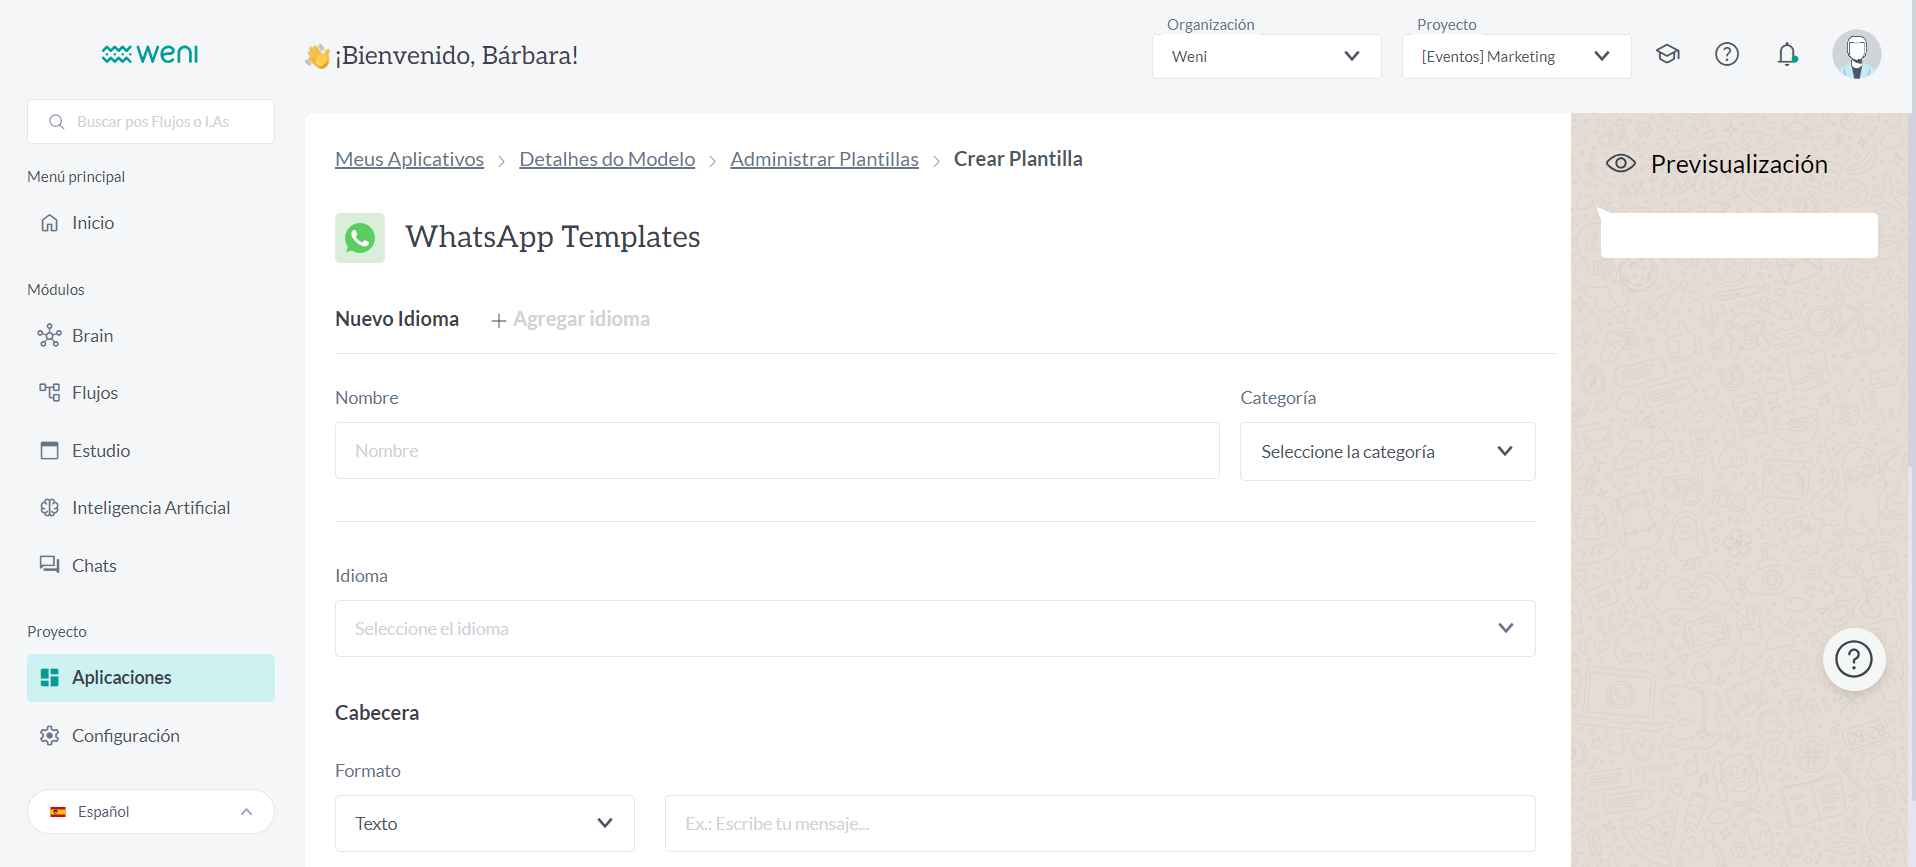
Task: Open the Texto format dropdown
Action: coord(484,824)
